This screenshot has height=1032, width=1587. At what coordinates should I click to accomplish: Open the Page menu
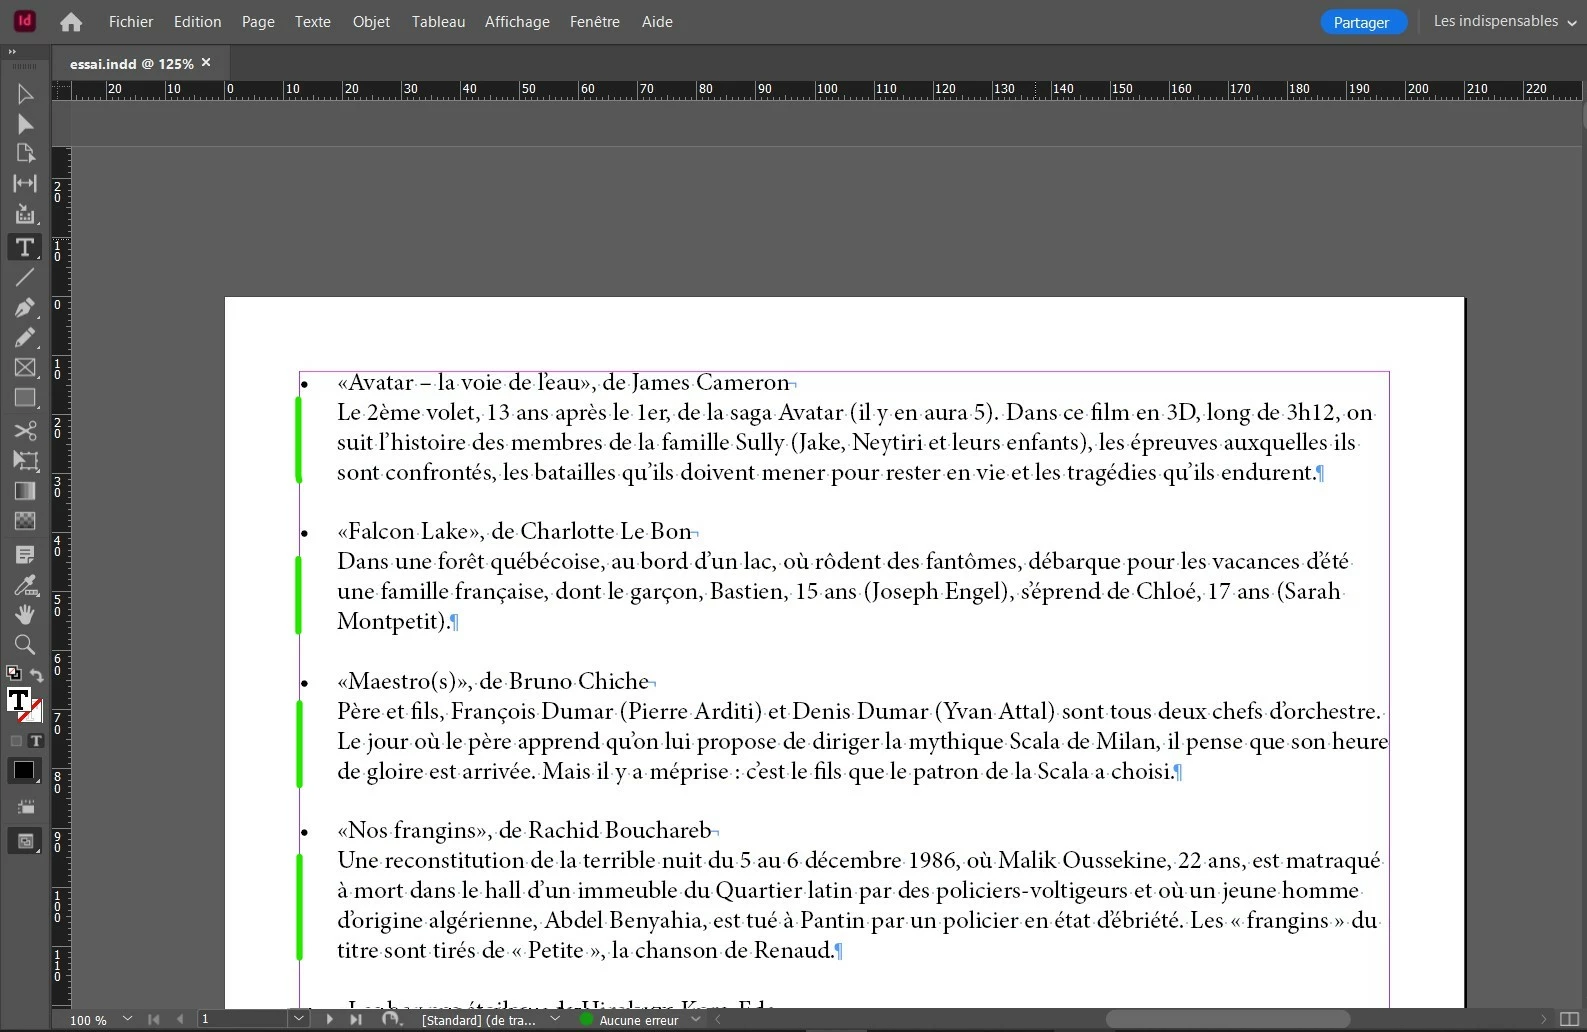tap(258, 21)
